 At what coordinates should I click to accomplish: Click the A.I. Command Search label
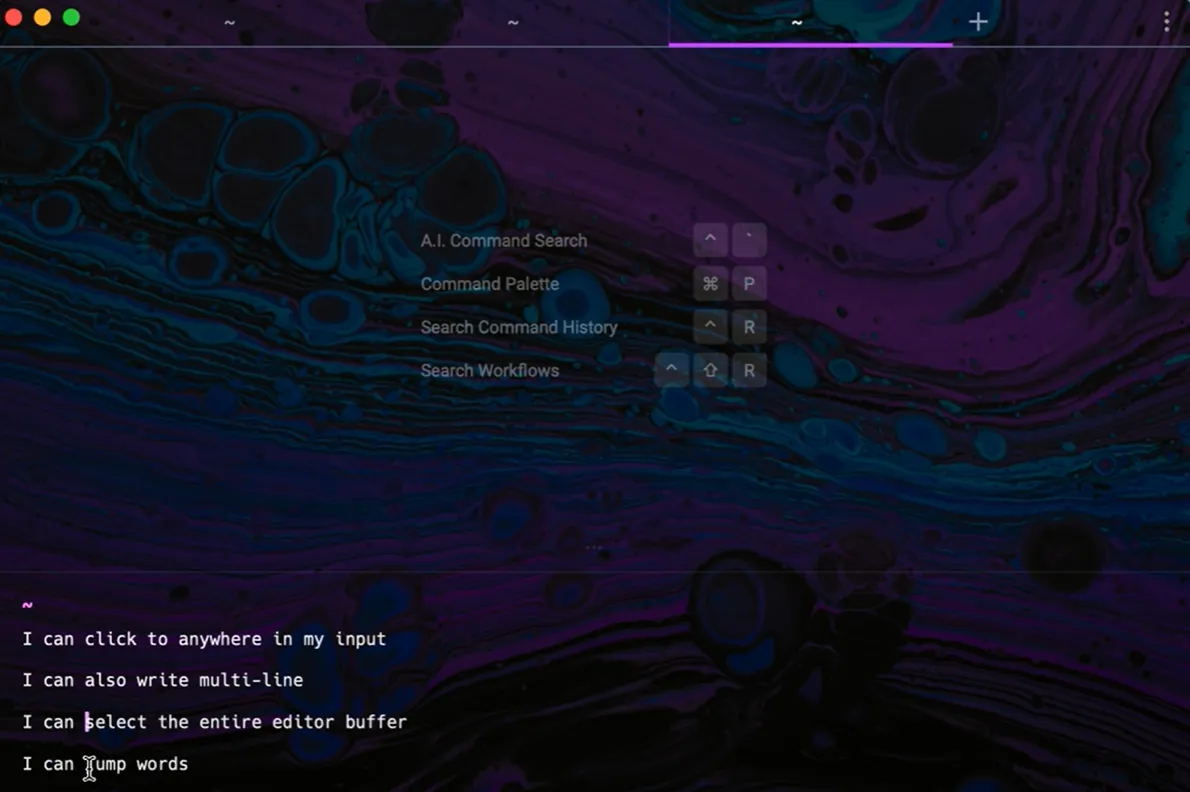504,240
